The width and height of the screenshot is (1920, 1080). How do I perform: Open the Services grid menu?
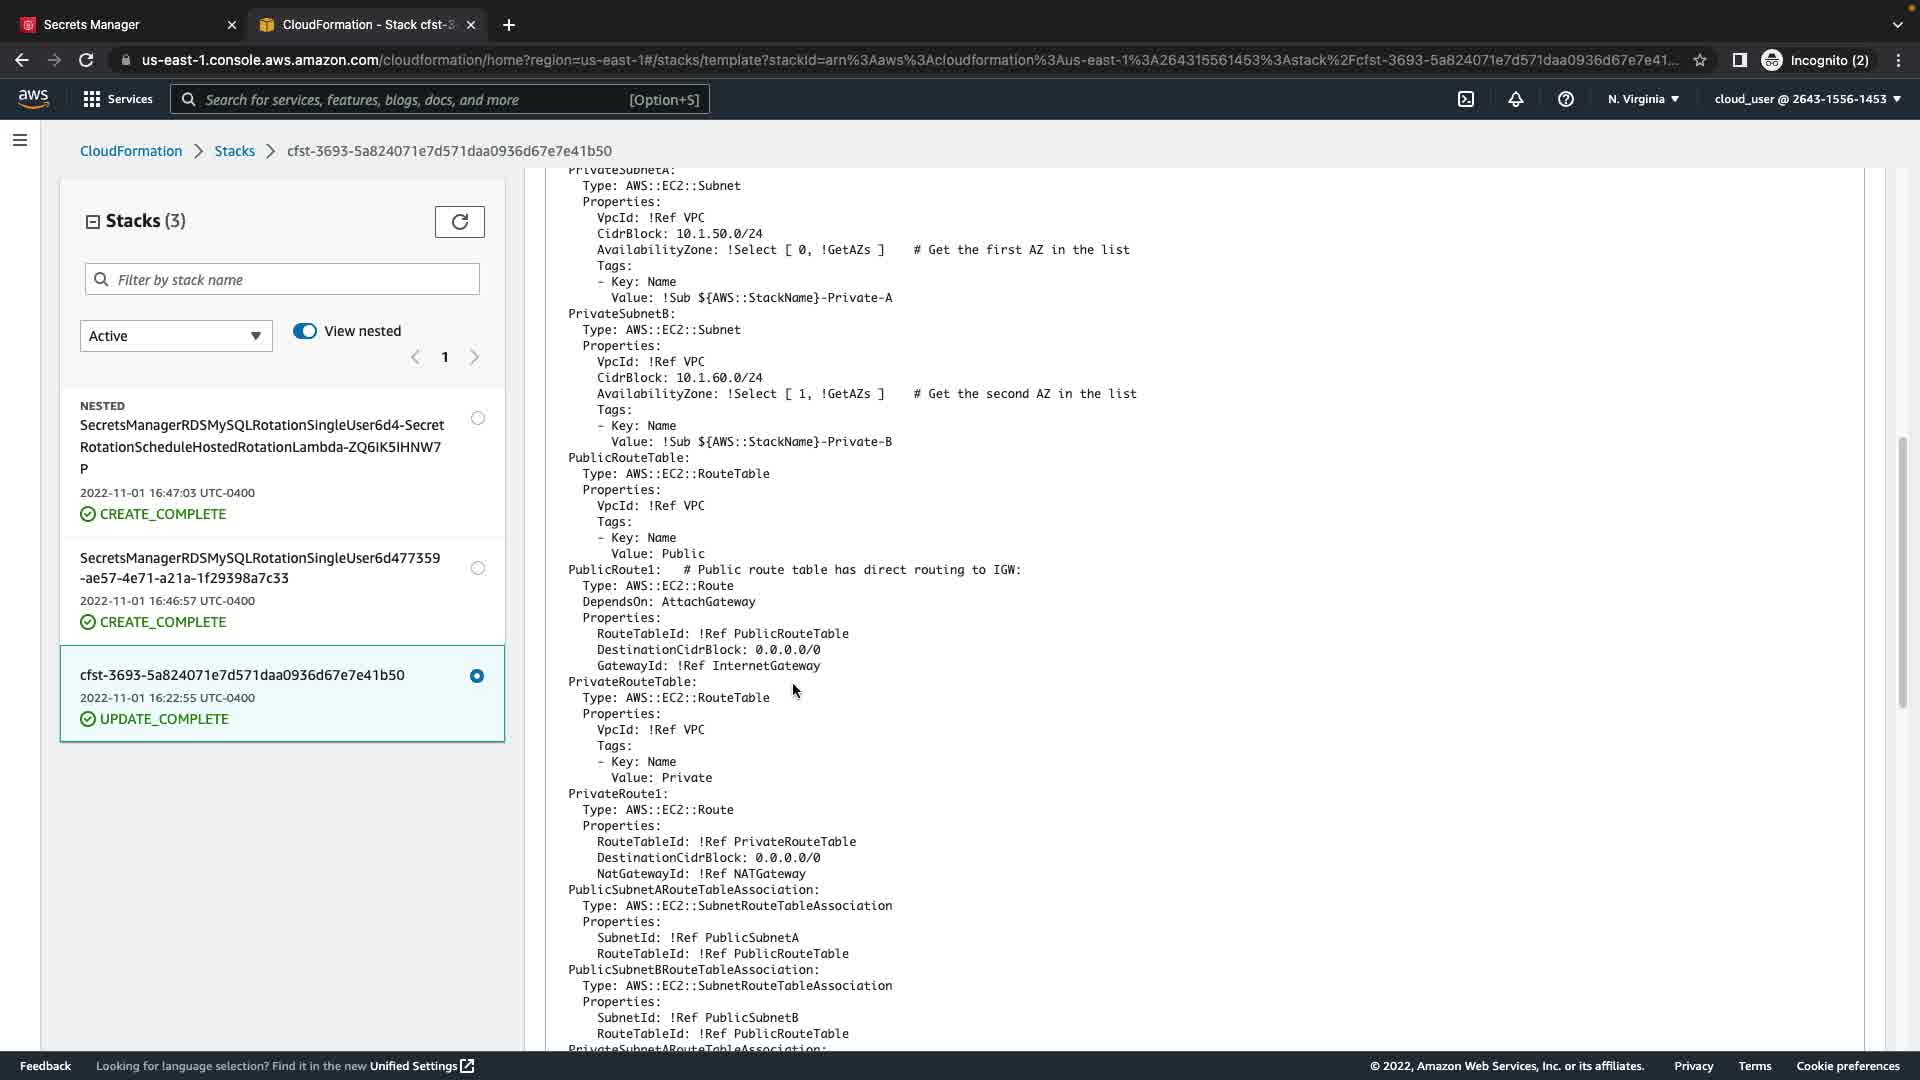[117, 99]
